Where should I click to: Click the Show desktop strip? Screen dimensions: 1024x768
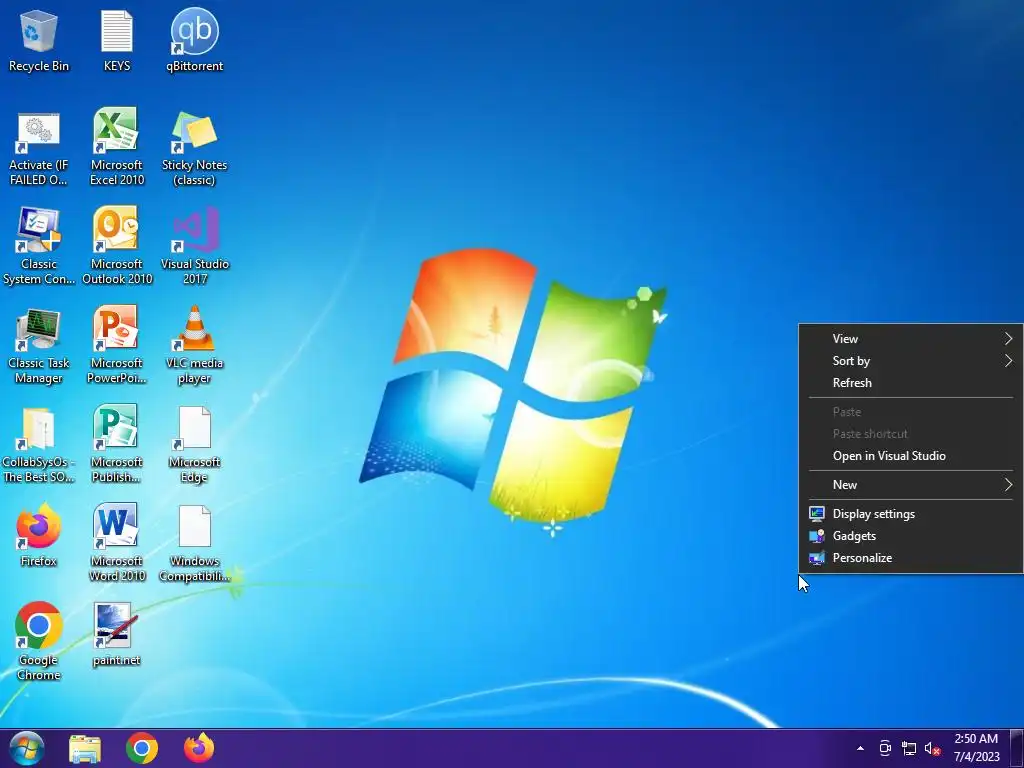pyautogui.click(x=1017, y=748)
